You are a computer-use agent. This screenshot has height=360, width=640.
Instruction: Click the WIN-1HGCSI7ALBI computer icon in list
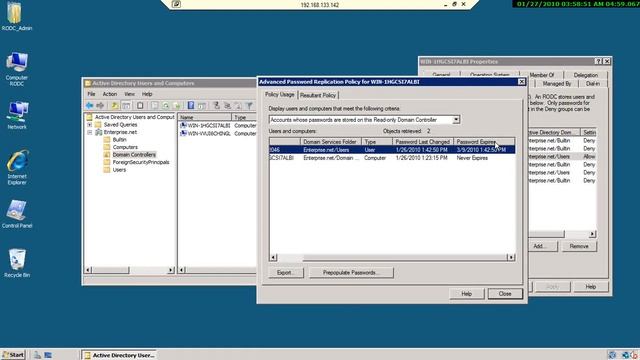click(x=183, y=125)
